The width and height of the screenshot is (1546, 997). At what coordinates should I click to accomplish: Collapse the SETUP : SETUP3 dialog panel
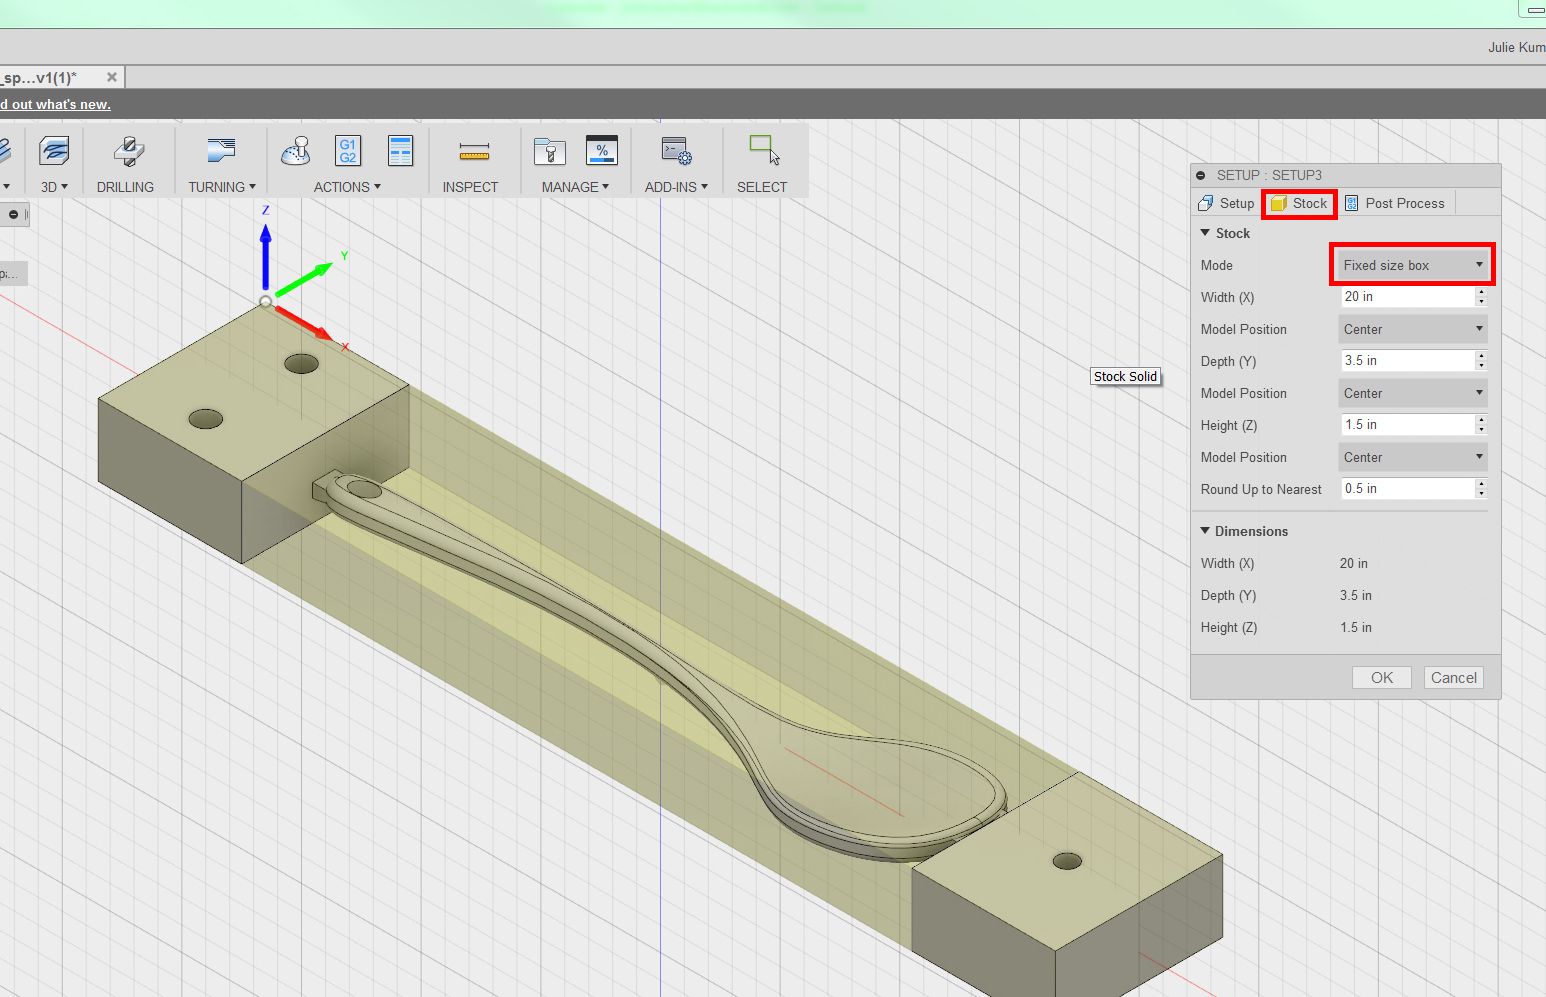[x=1201, y=175]
